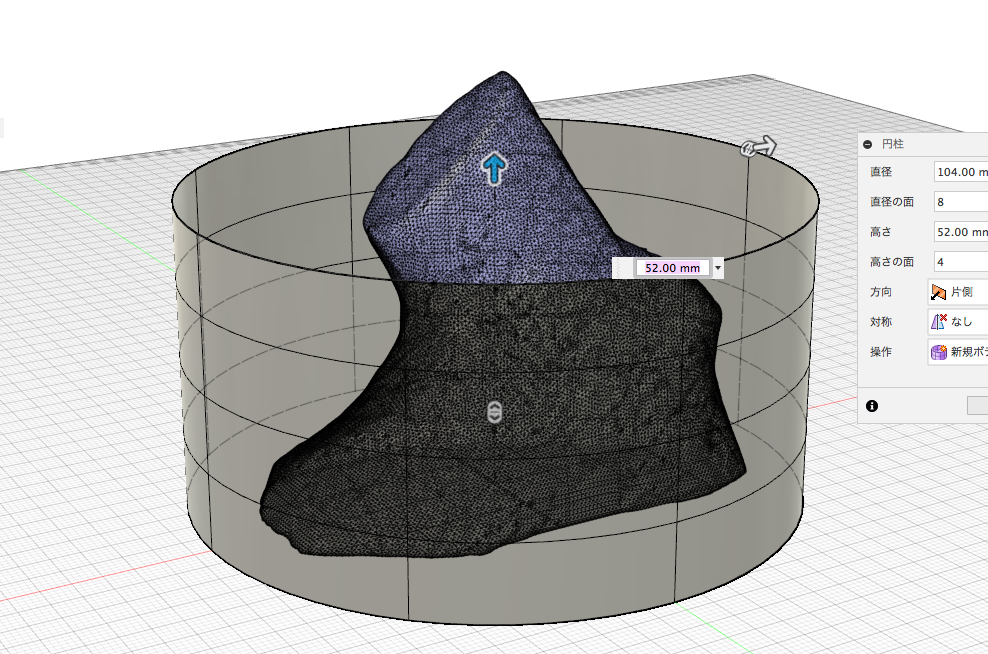Click the 直径の面 label text

click(892, 202)
